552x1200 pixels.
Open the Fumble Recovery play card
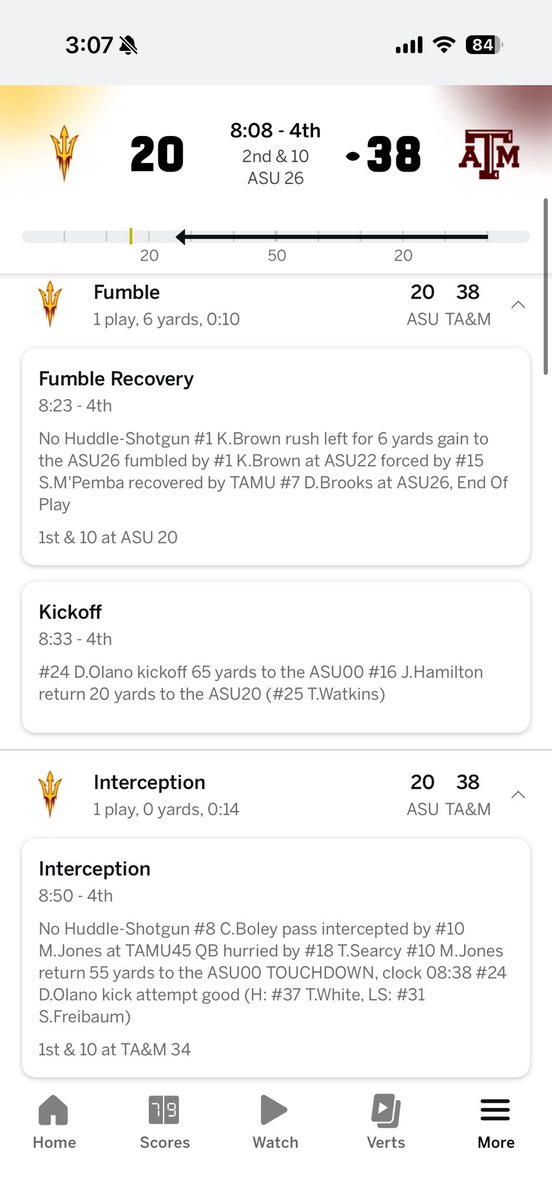tap(276, 457)
